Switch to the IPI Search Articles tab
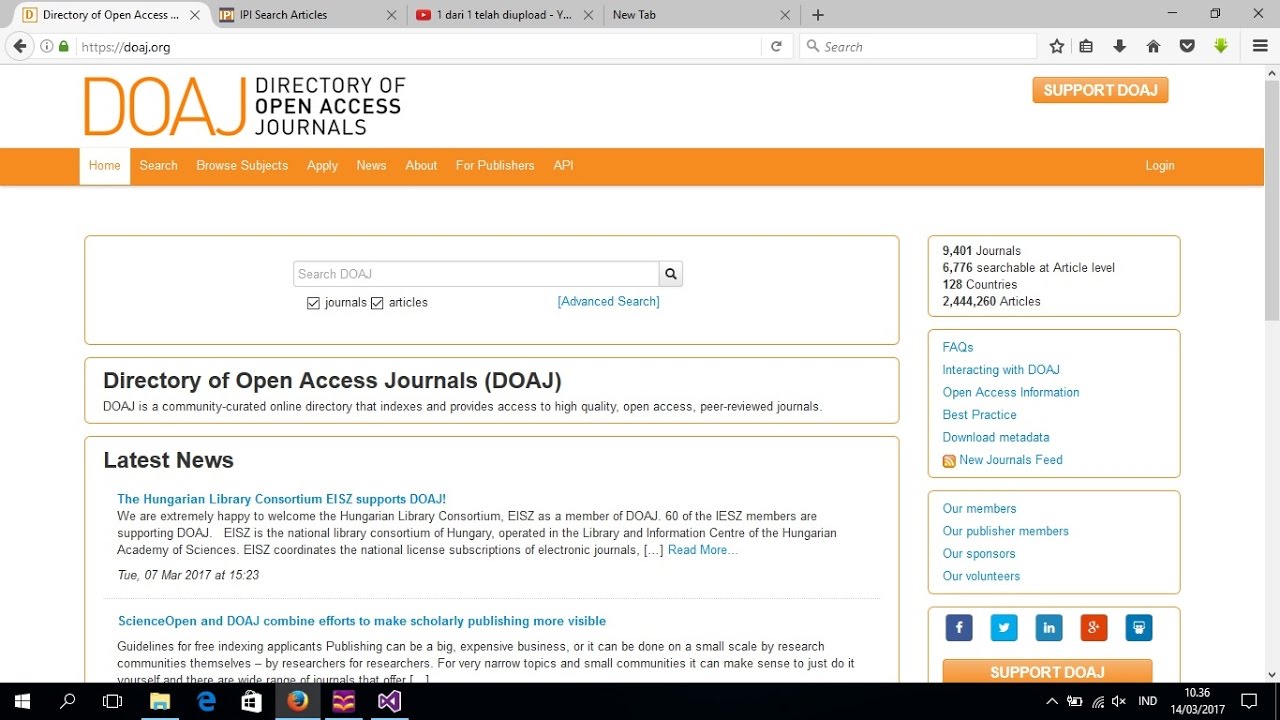 (304, 15)
